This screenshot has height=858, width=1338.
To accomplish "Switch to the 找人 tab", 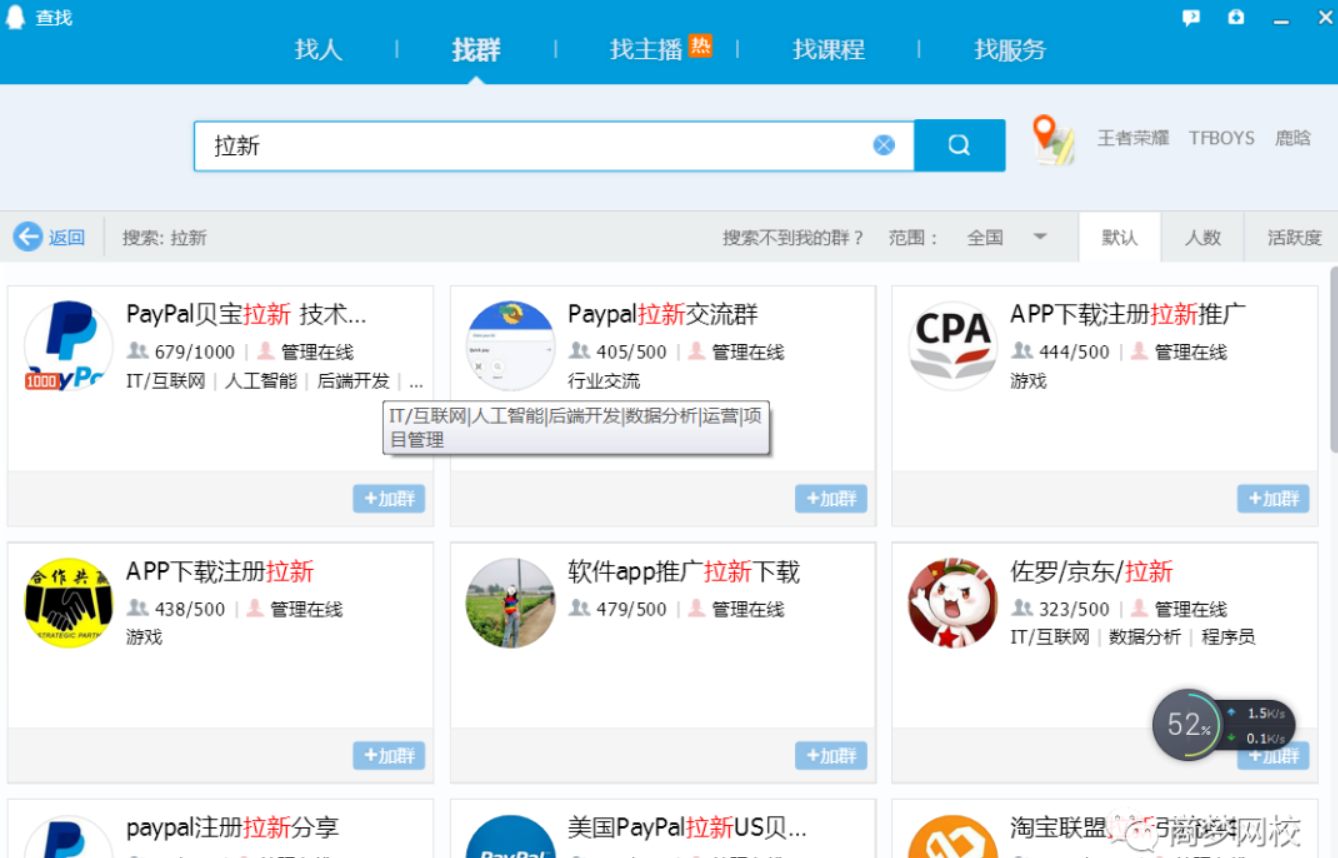I will [319, 49].
